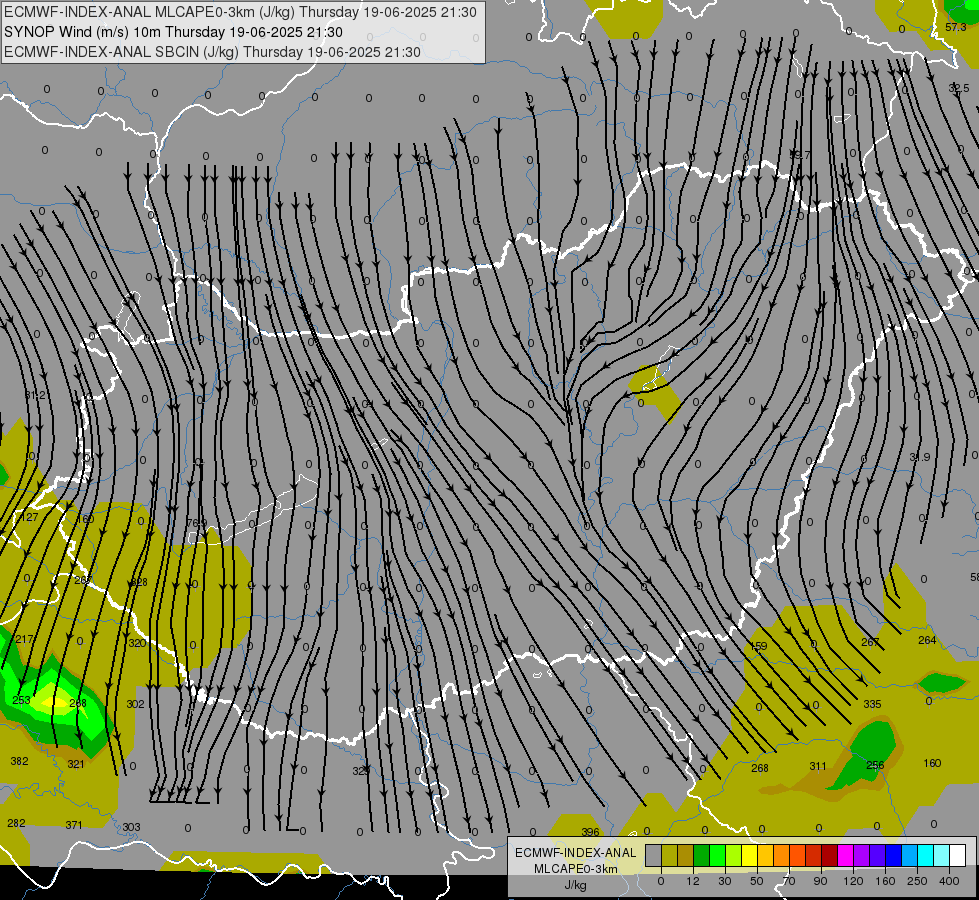Viewport: 979px width, 900px height.
Task: Click the first olive swatch after gray
Action: (669, 855)
